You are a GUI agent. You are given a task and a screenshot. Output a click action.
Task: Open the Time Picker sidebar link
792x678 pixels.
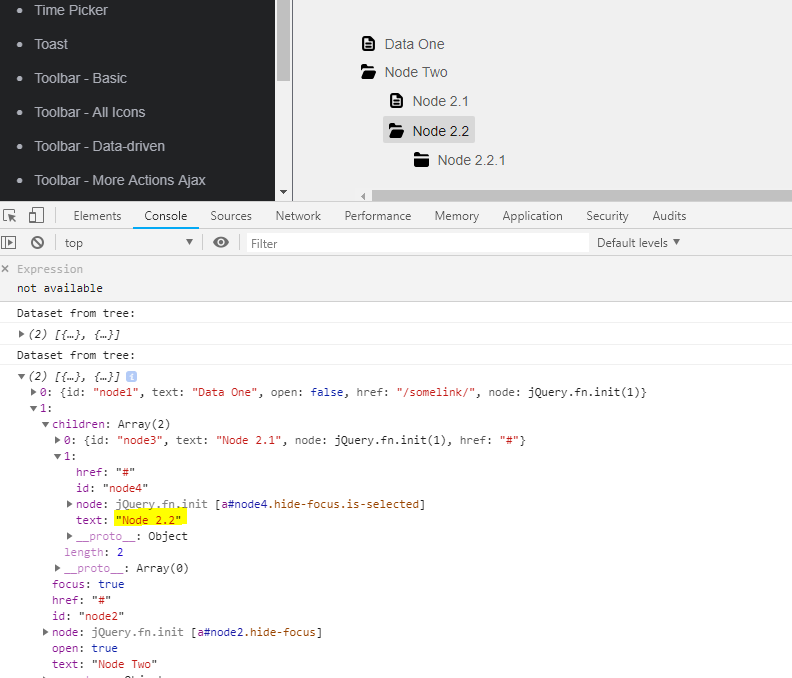coord(71,10)
